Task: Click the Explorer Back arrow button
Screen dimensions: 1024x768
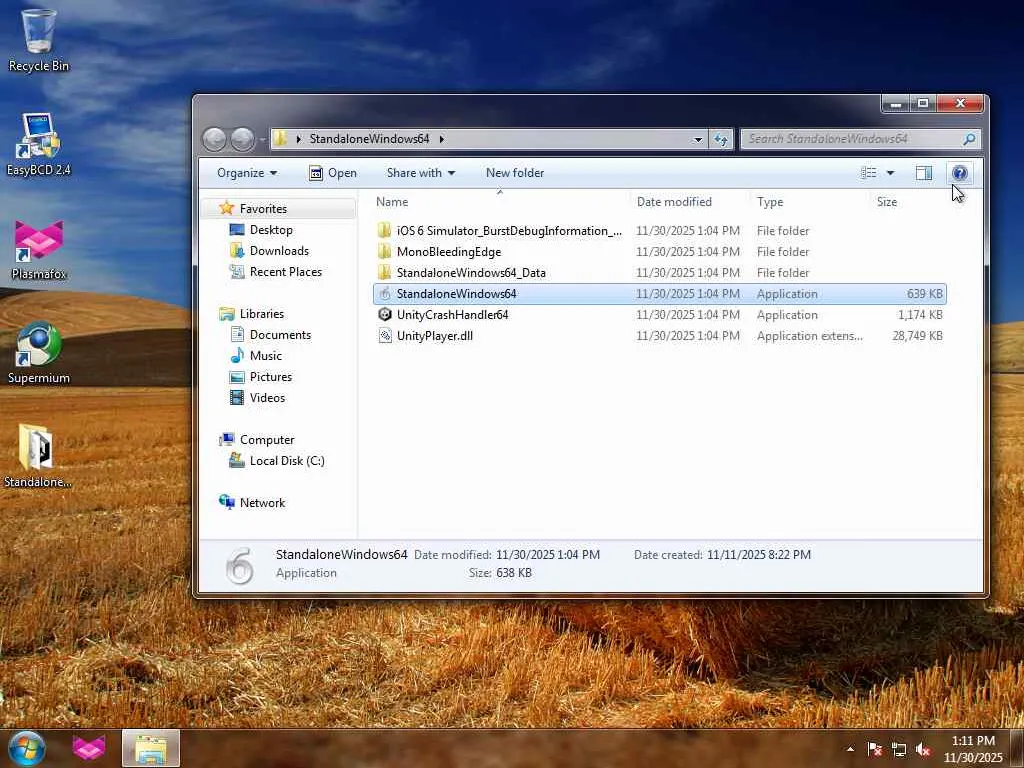Action: pos(214,138)
